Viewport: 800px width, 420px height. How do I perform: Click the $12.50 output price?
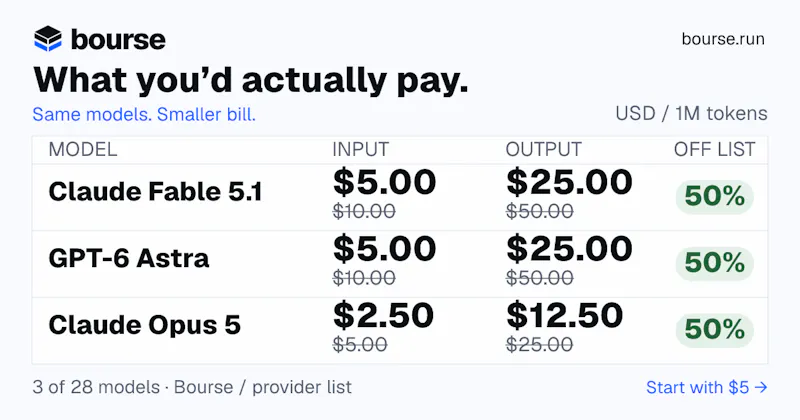tap(564, 315)
